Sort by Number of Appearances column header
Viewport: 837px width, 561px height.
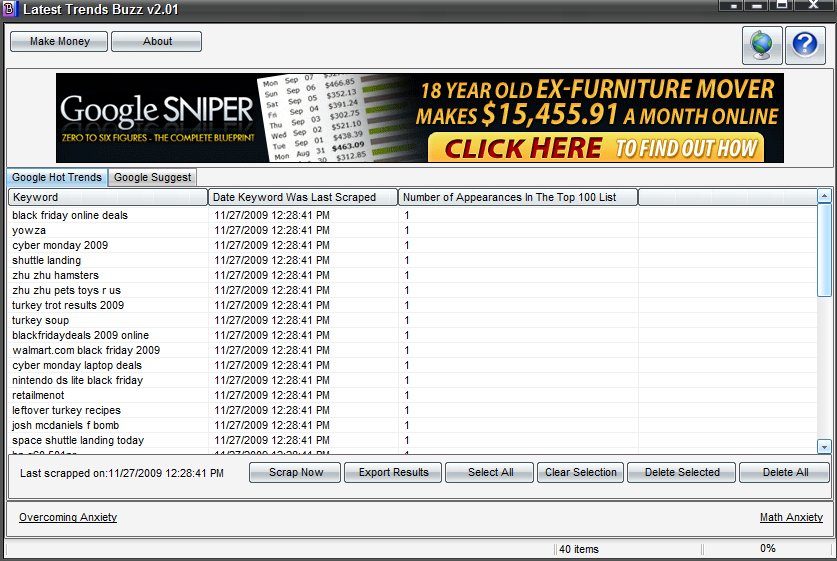click(518, 197)
